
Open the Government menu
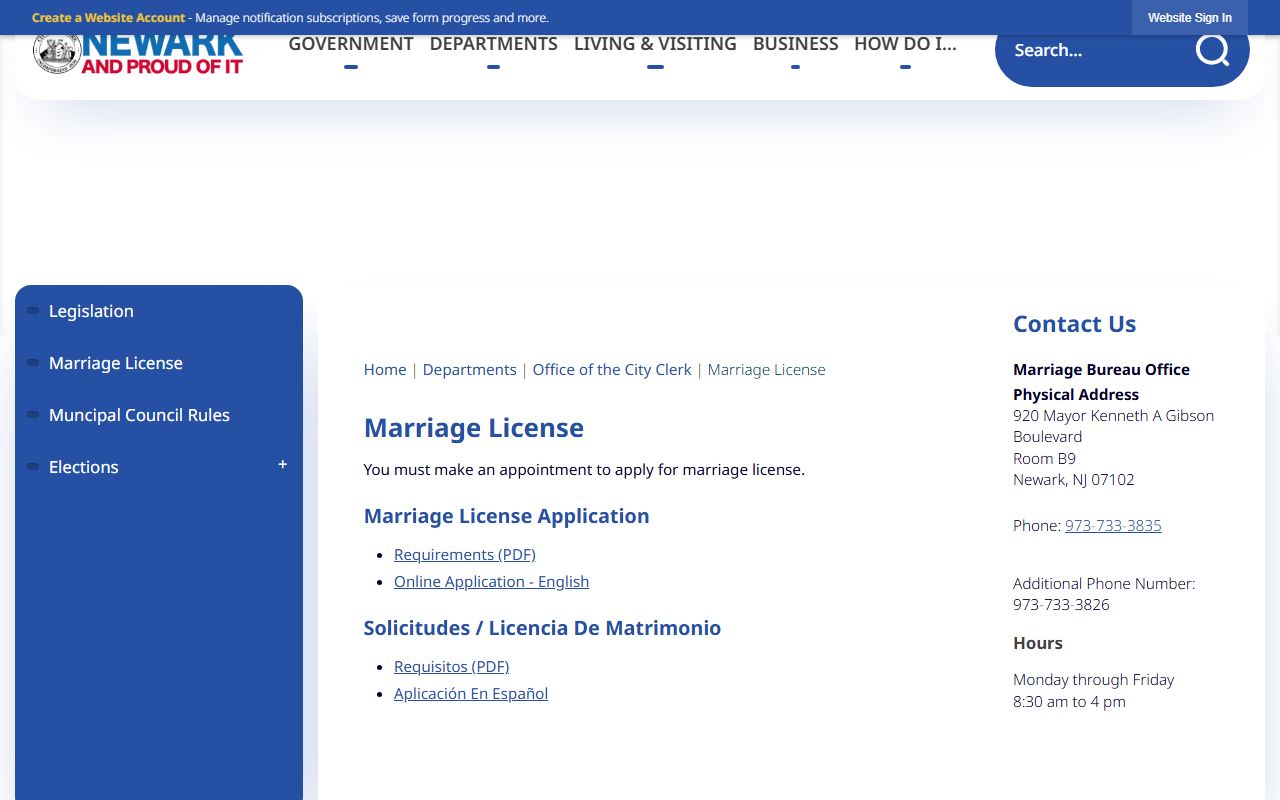pos(351,44)
